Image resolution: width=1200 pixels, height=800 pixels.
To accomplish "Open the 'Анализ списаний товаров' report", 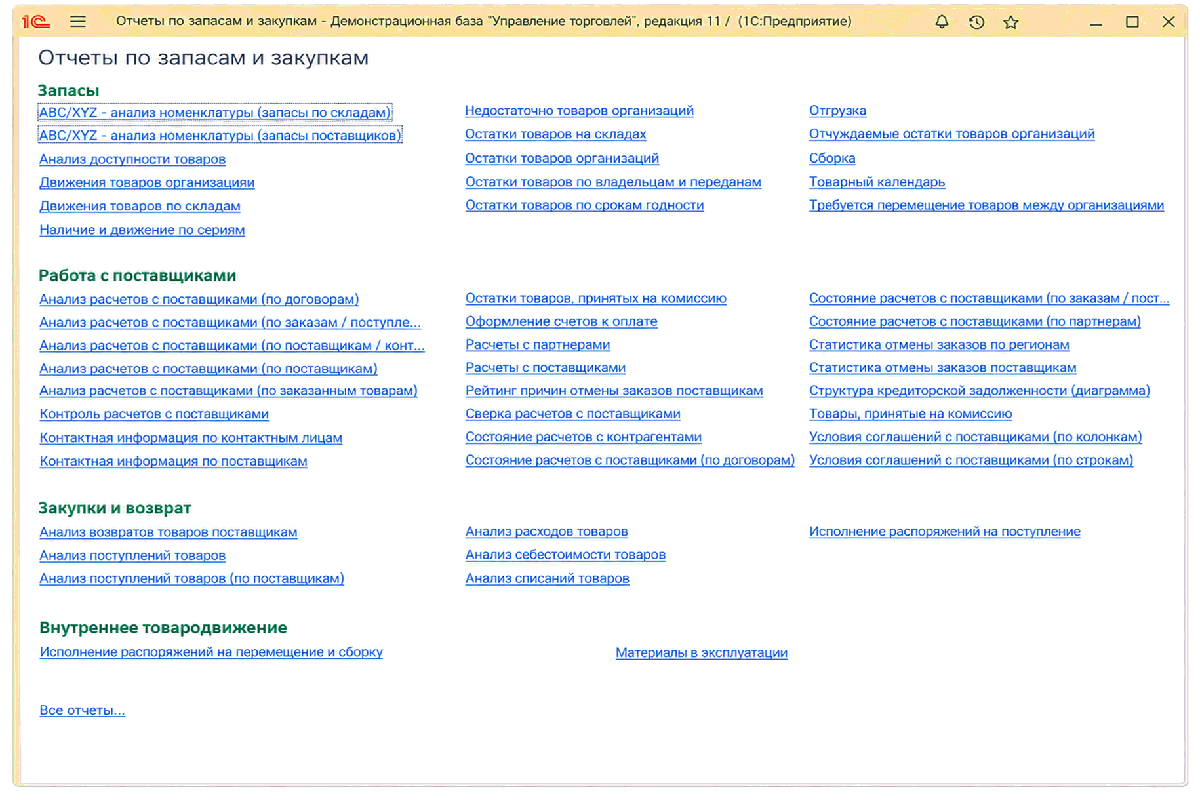I will click(x=548, y=579).
